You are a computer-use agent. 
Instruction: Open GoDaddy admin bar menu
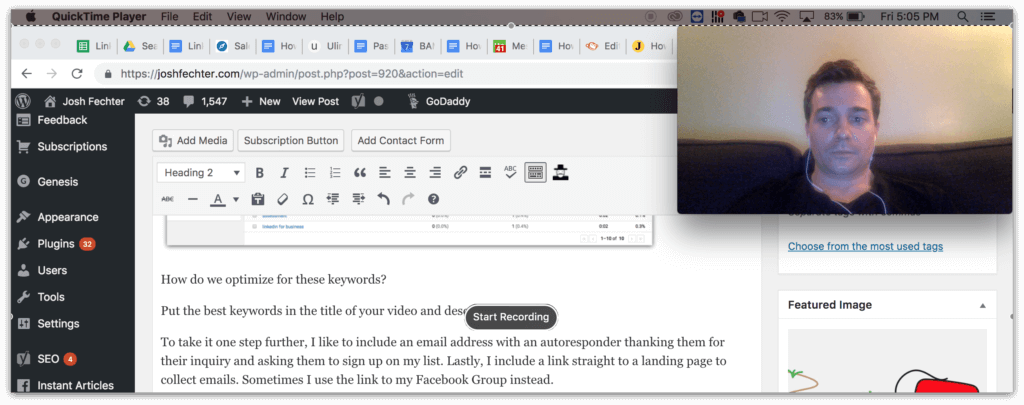[x=439, y=101]
